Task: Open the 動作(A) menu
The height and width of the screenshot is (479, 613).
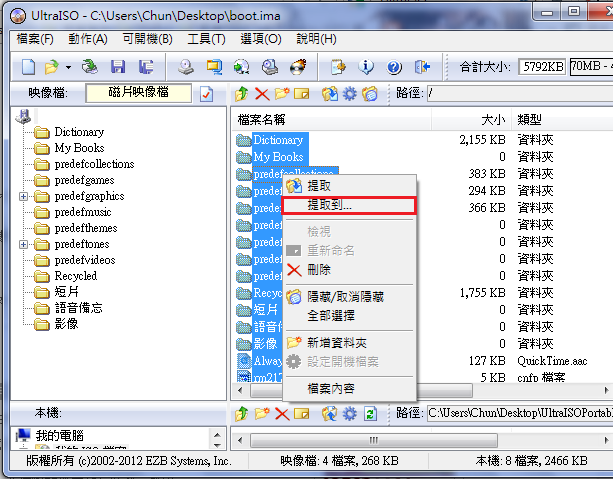Action: tap(88, 39)
